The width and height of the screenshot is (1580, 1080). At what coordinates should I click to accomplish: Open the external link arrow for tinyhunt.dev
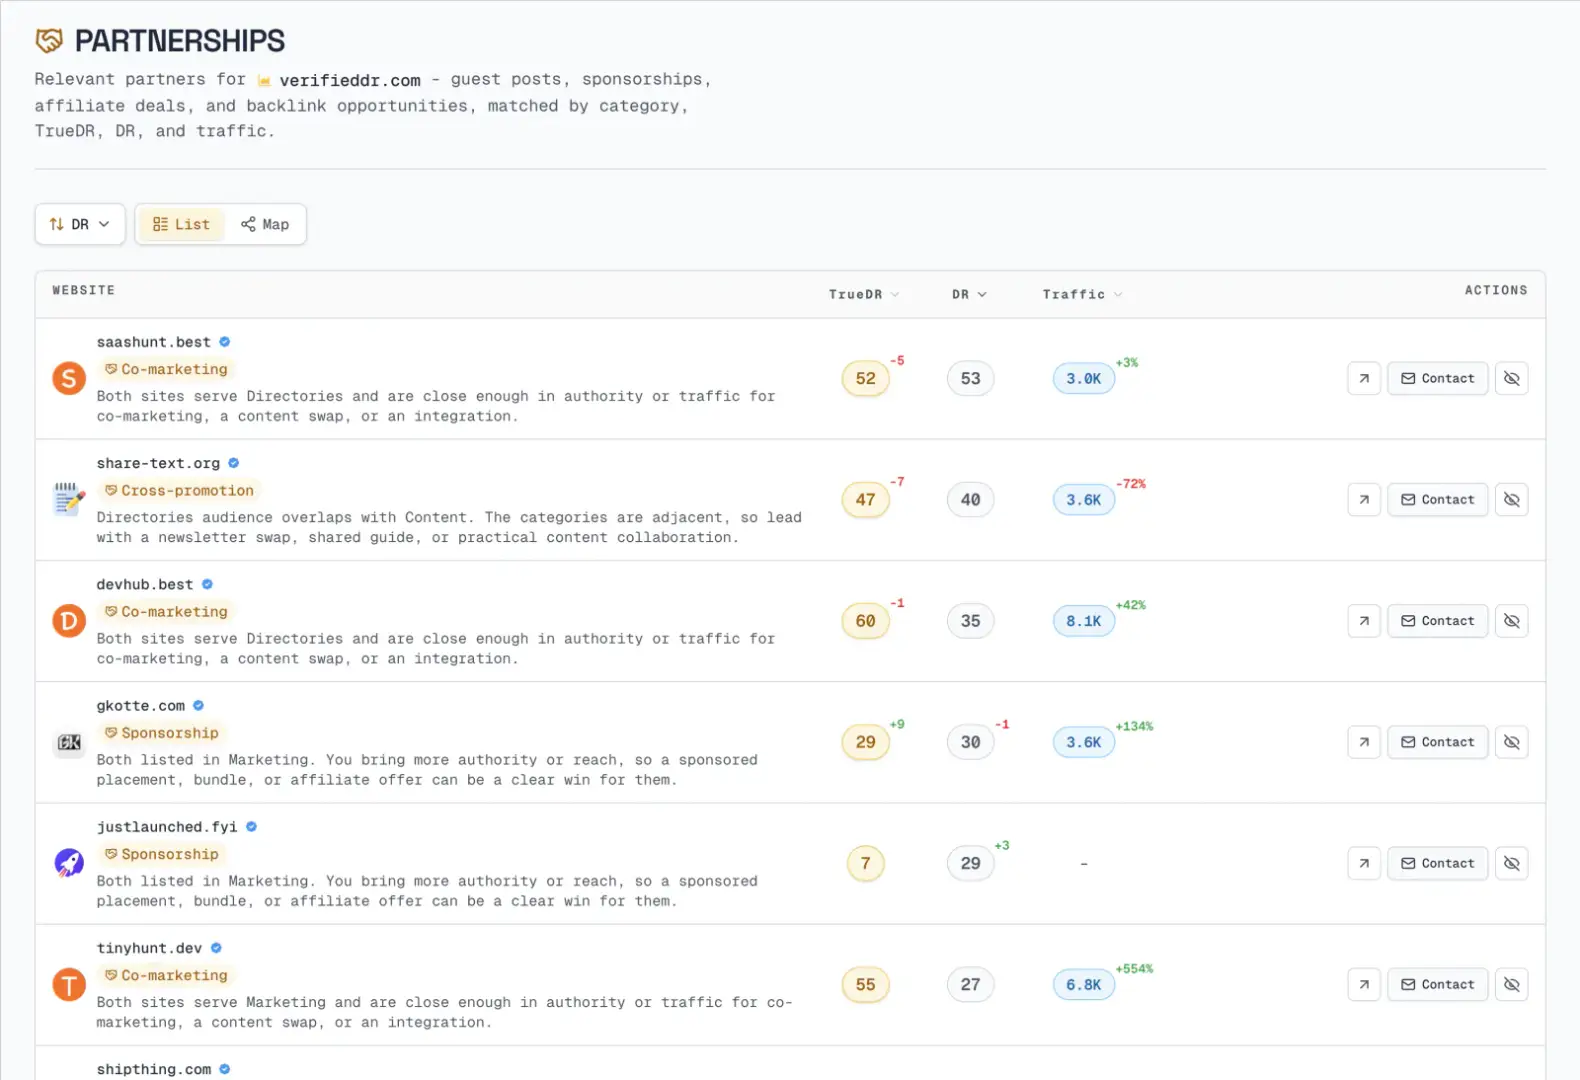pos(1364,984)
